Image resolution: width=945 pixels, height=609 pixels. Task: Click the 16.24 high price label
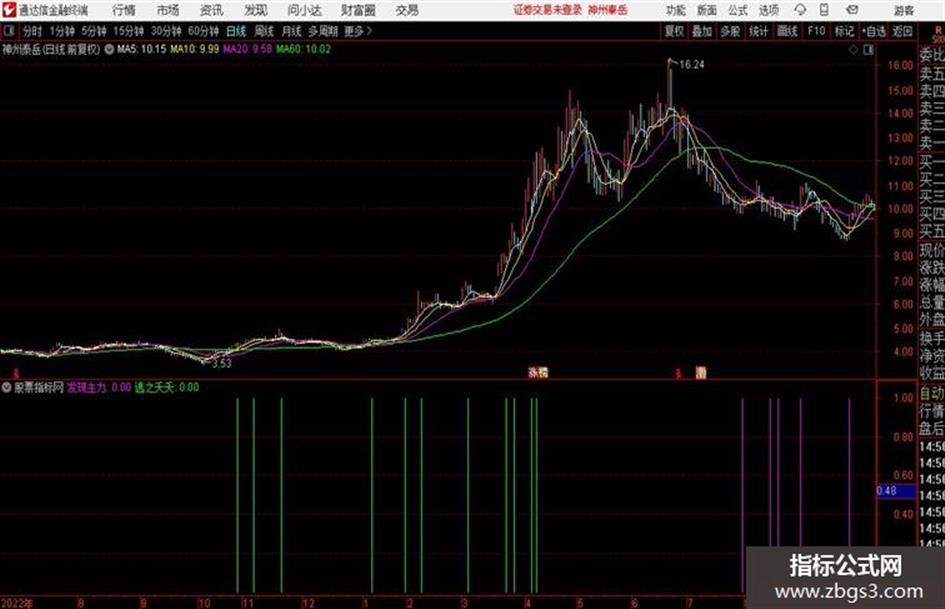coord(692,65)
